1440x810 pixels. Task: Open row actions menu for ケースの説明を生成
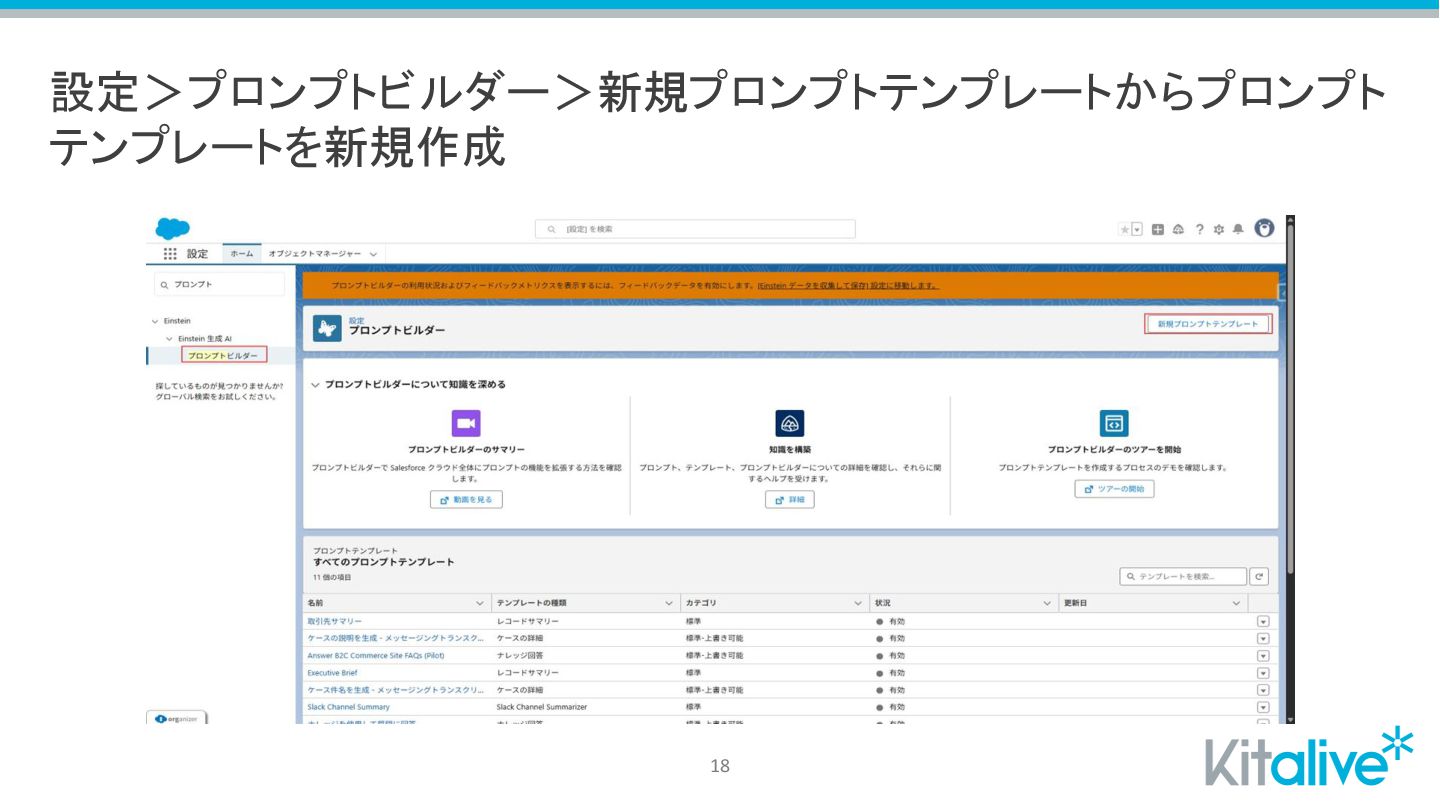1262,638
